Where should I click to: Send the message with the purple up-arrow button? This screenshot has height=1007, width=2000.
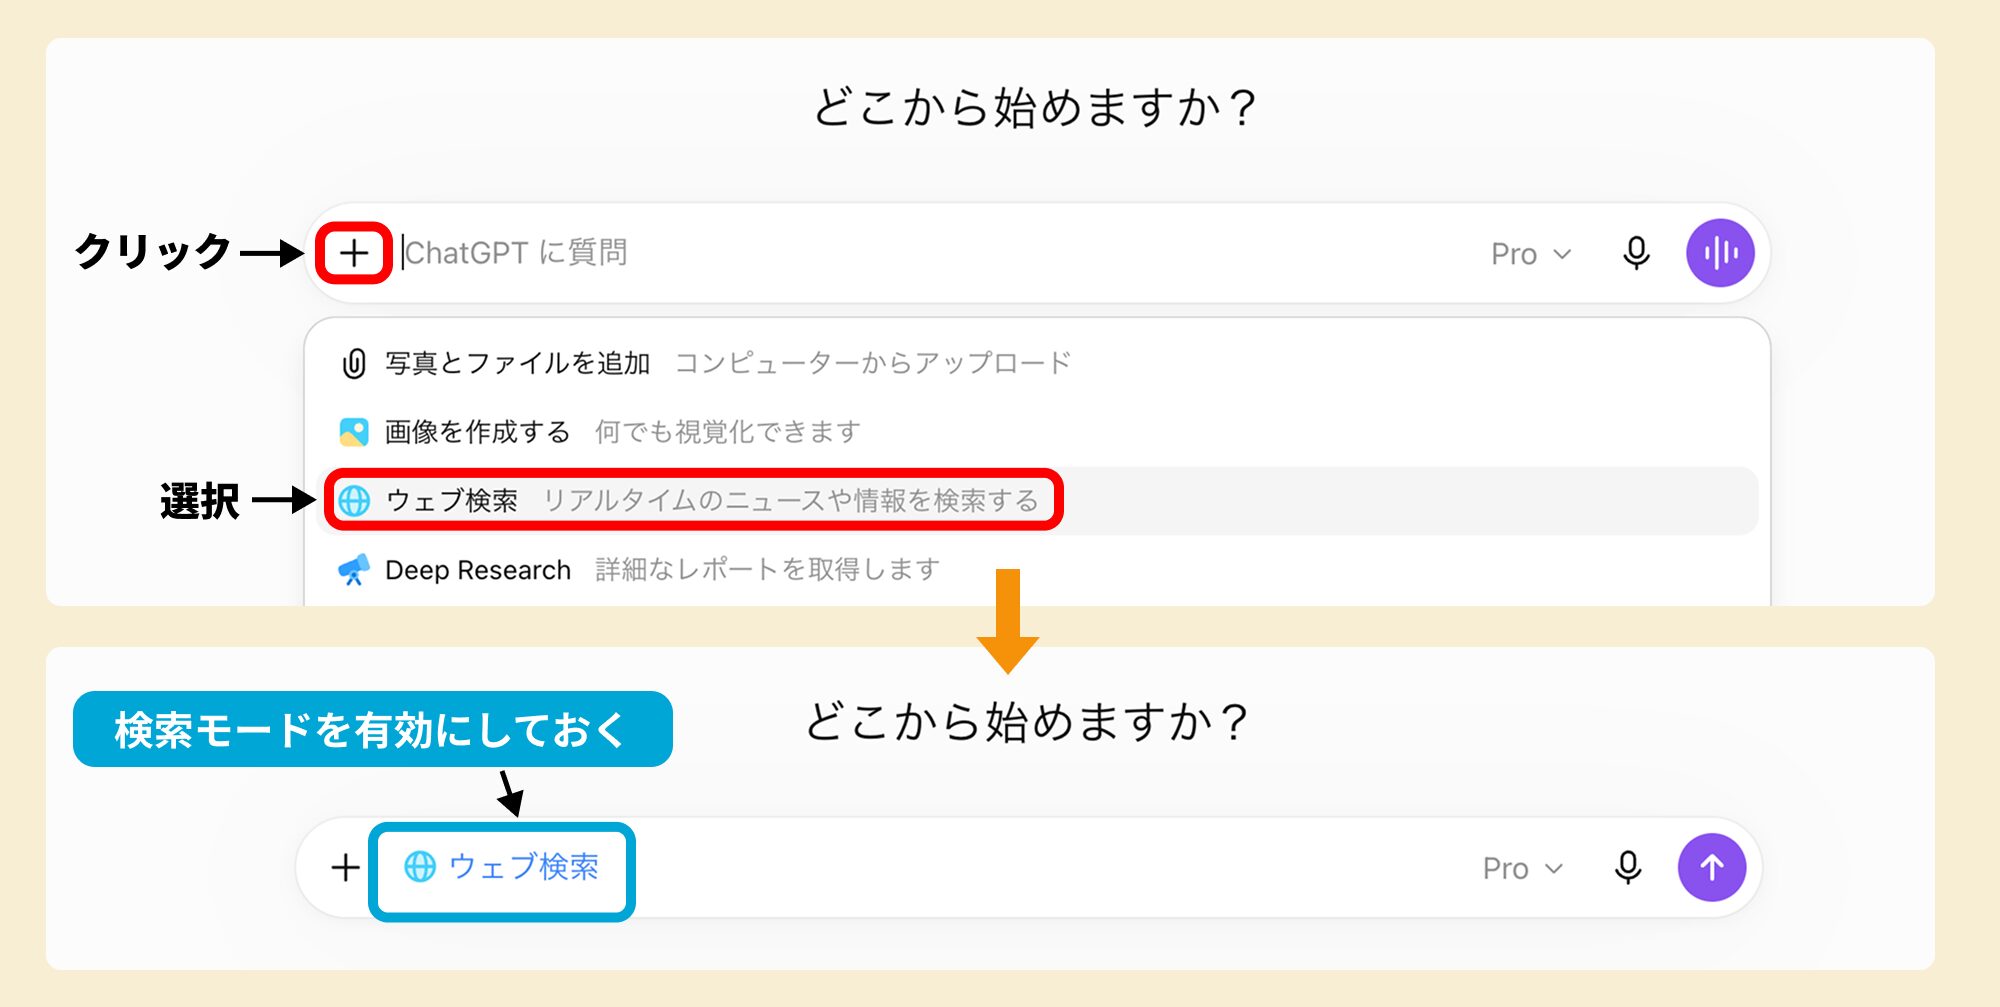tap(1712, 867)
